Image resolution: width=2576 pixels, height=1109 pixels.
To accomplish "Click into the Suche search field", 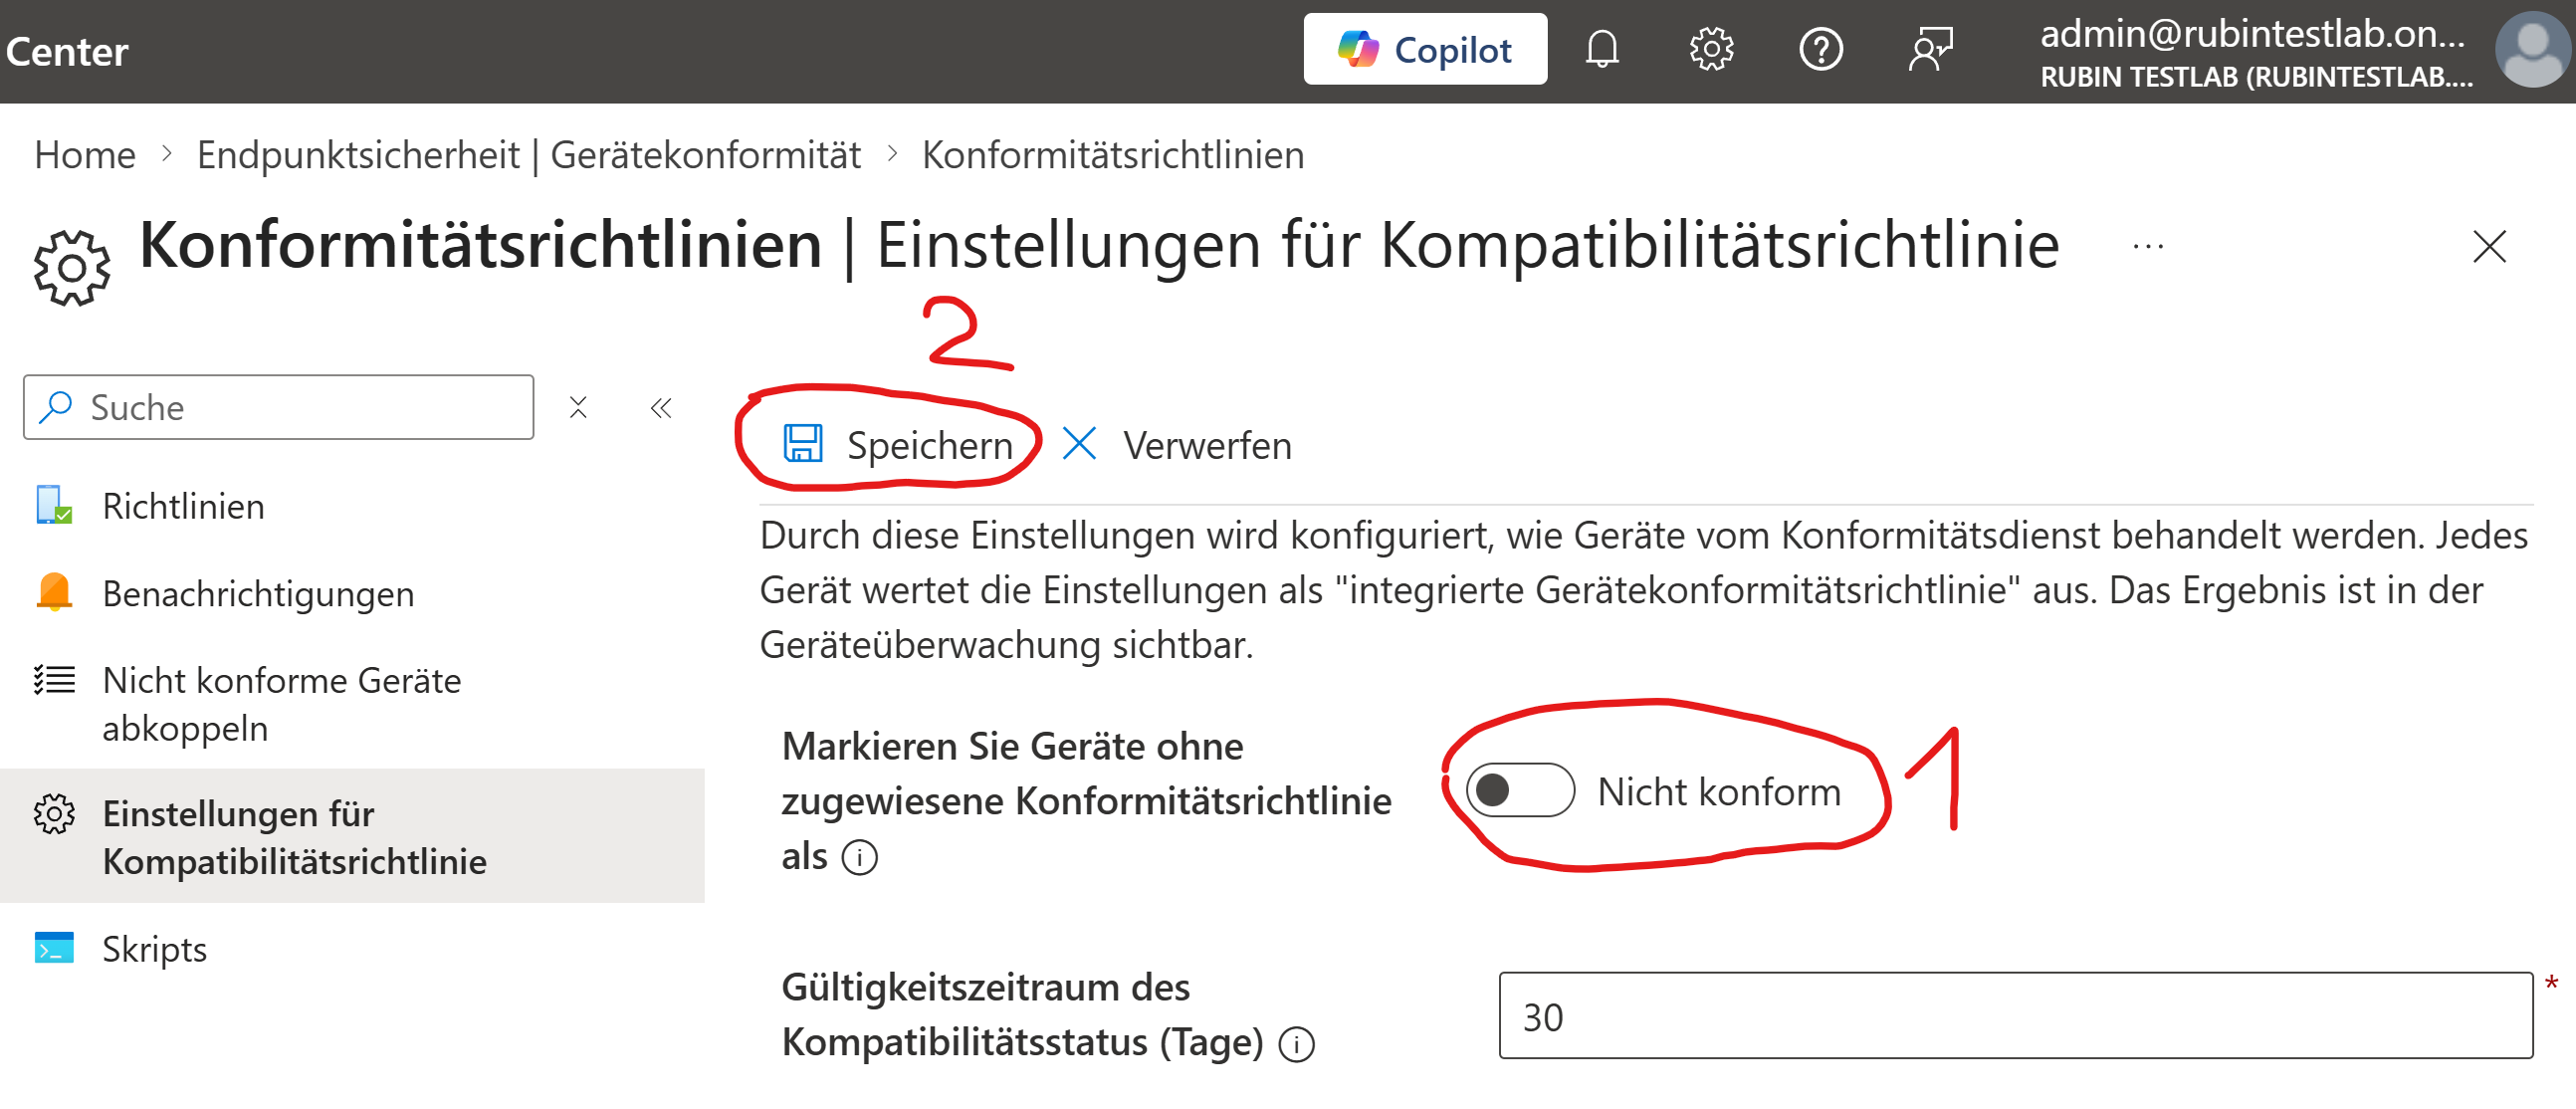I will pyautogui.click(x=300, y=407).
